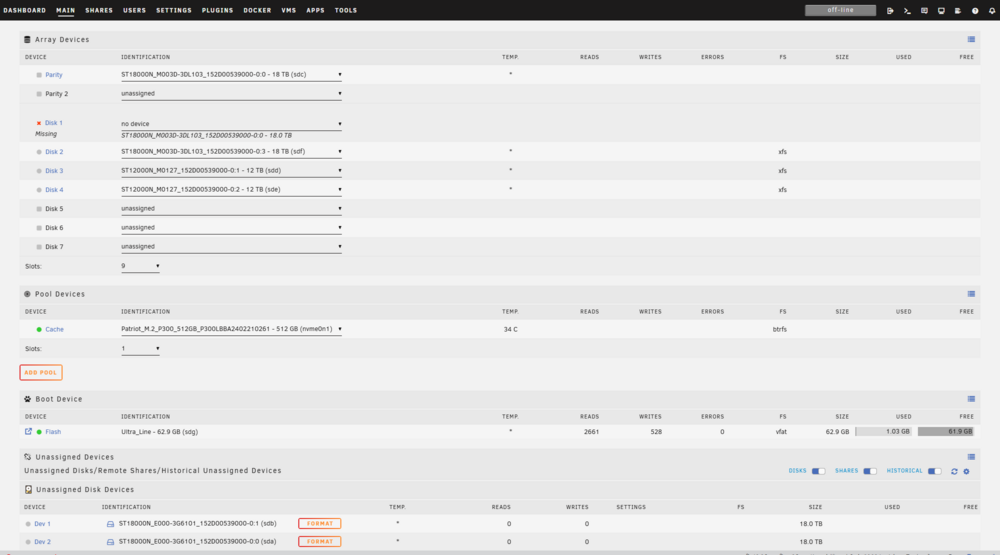Click the Parity status square icon

pos(39,75)
